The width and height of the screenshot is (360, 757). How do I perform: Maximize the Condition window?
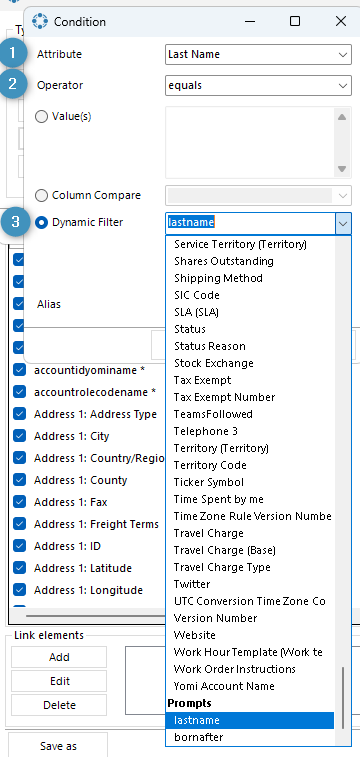coord(295,21)
